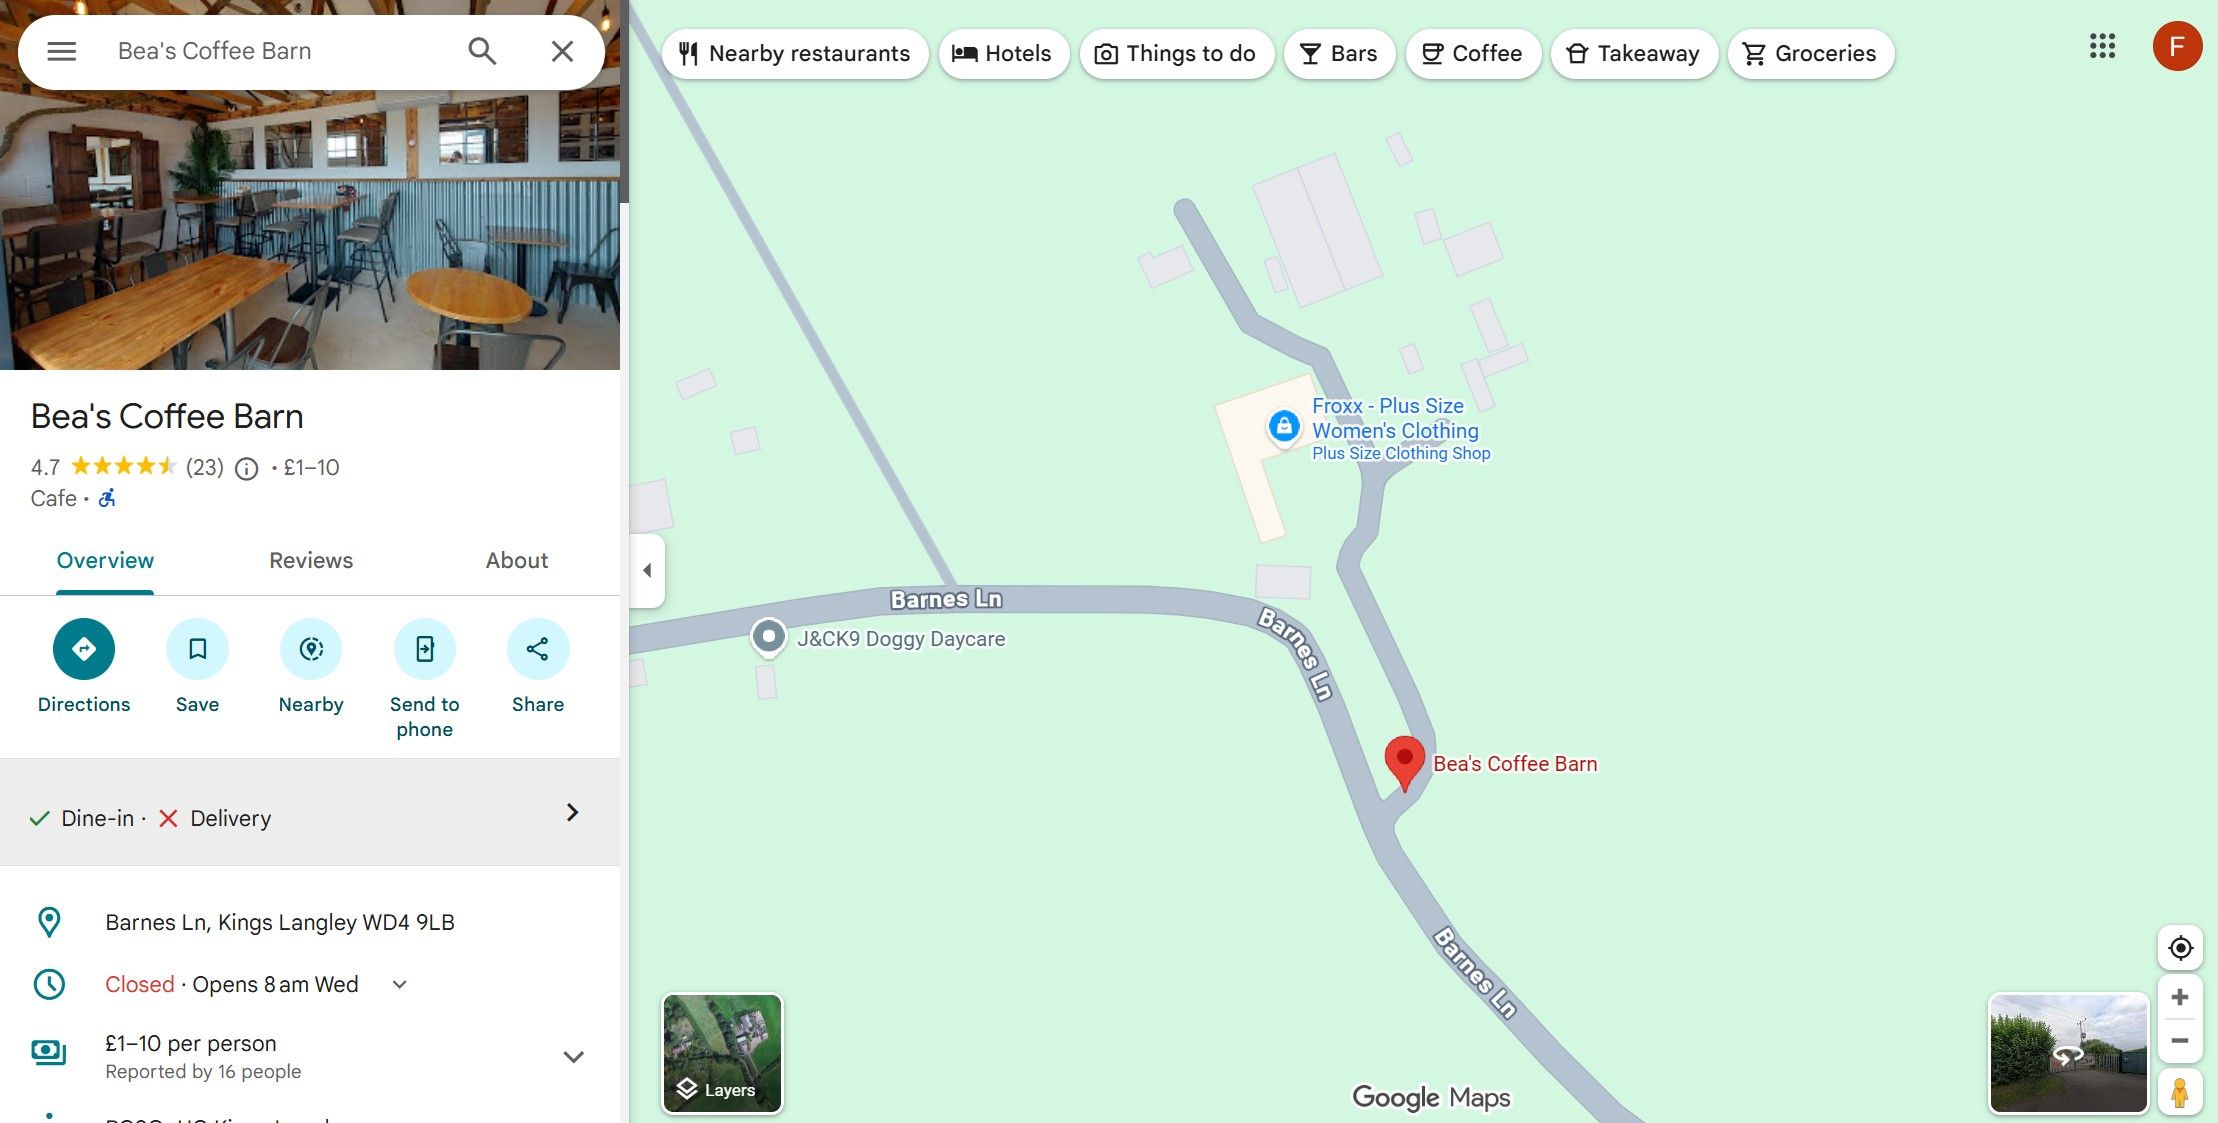Expand the opening hours dropdown
This screenshot has height=1123, width=2218.
[x=400, y=985]
